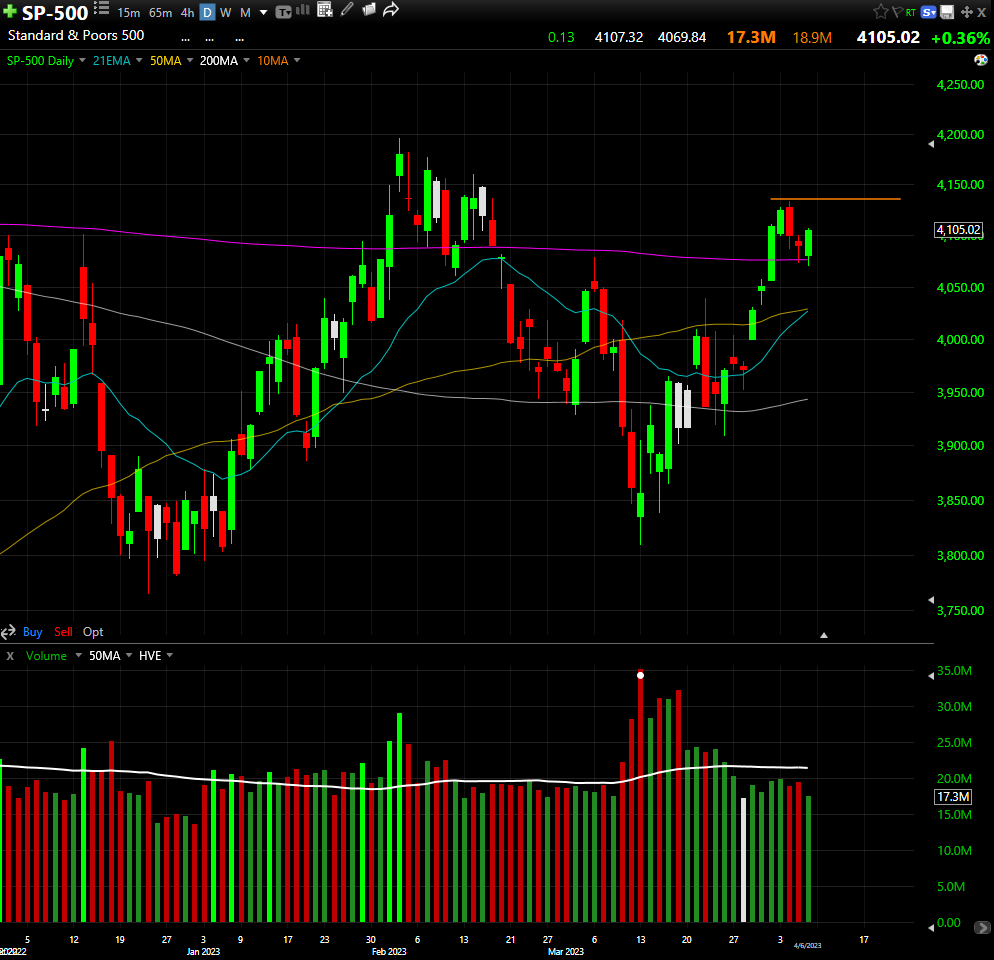Click the bottom-right scroll arrow button
994x960 pixels.
(982, 928)
